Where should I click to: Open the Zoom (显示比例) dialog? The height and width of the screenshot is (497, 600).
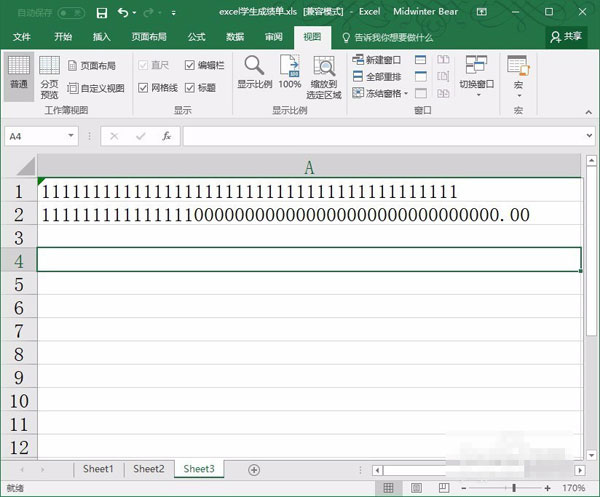tap(254, 72)
